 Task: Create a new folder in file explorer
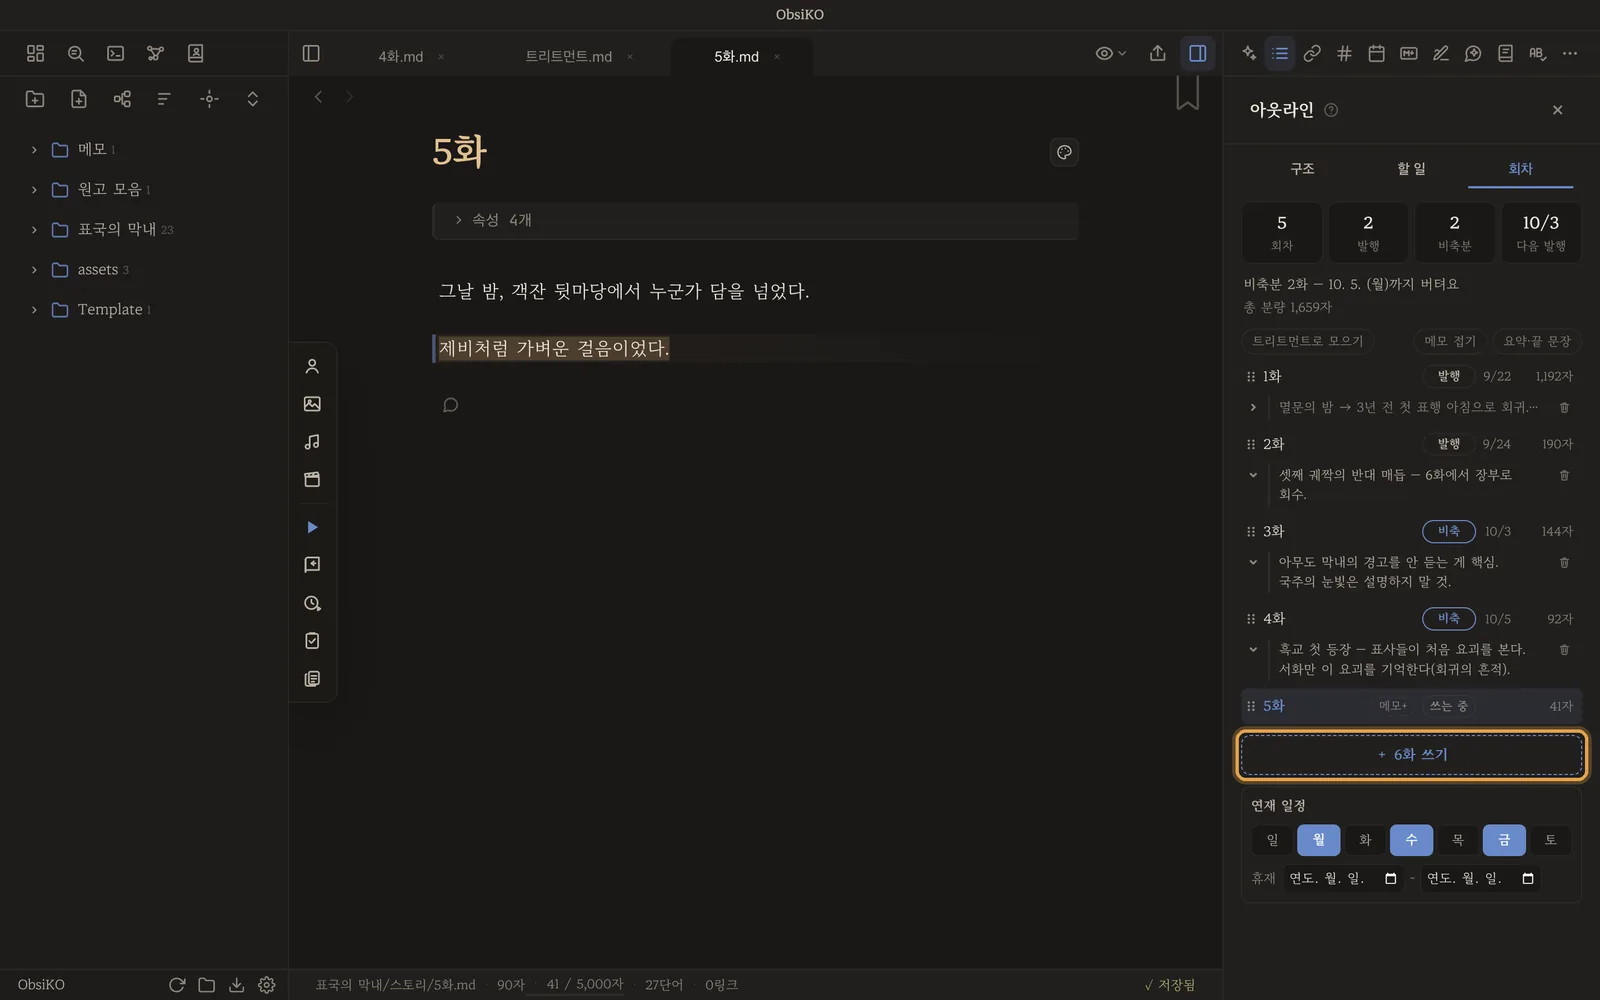[x=35, y=99]
